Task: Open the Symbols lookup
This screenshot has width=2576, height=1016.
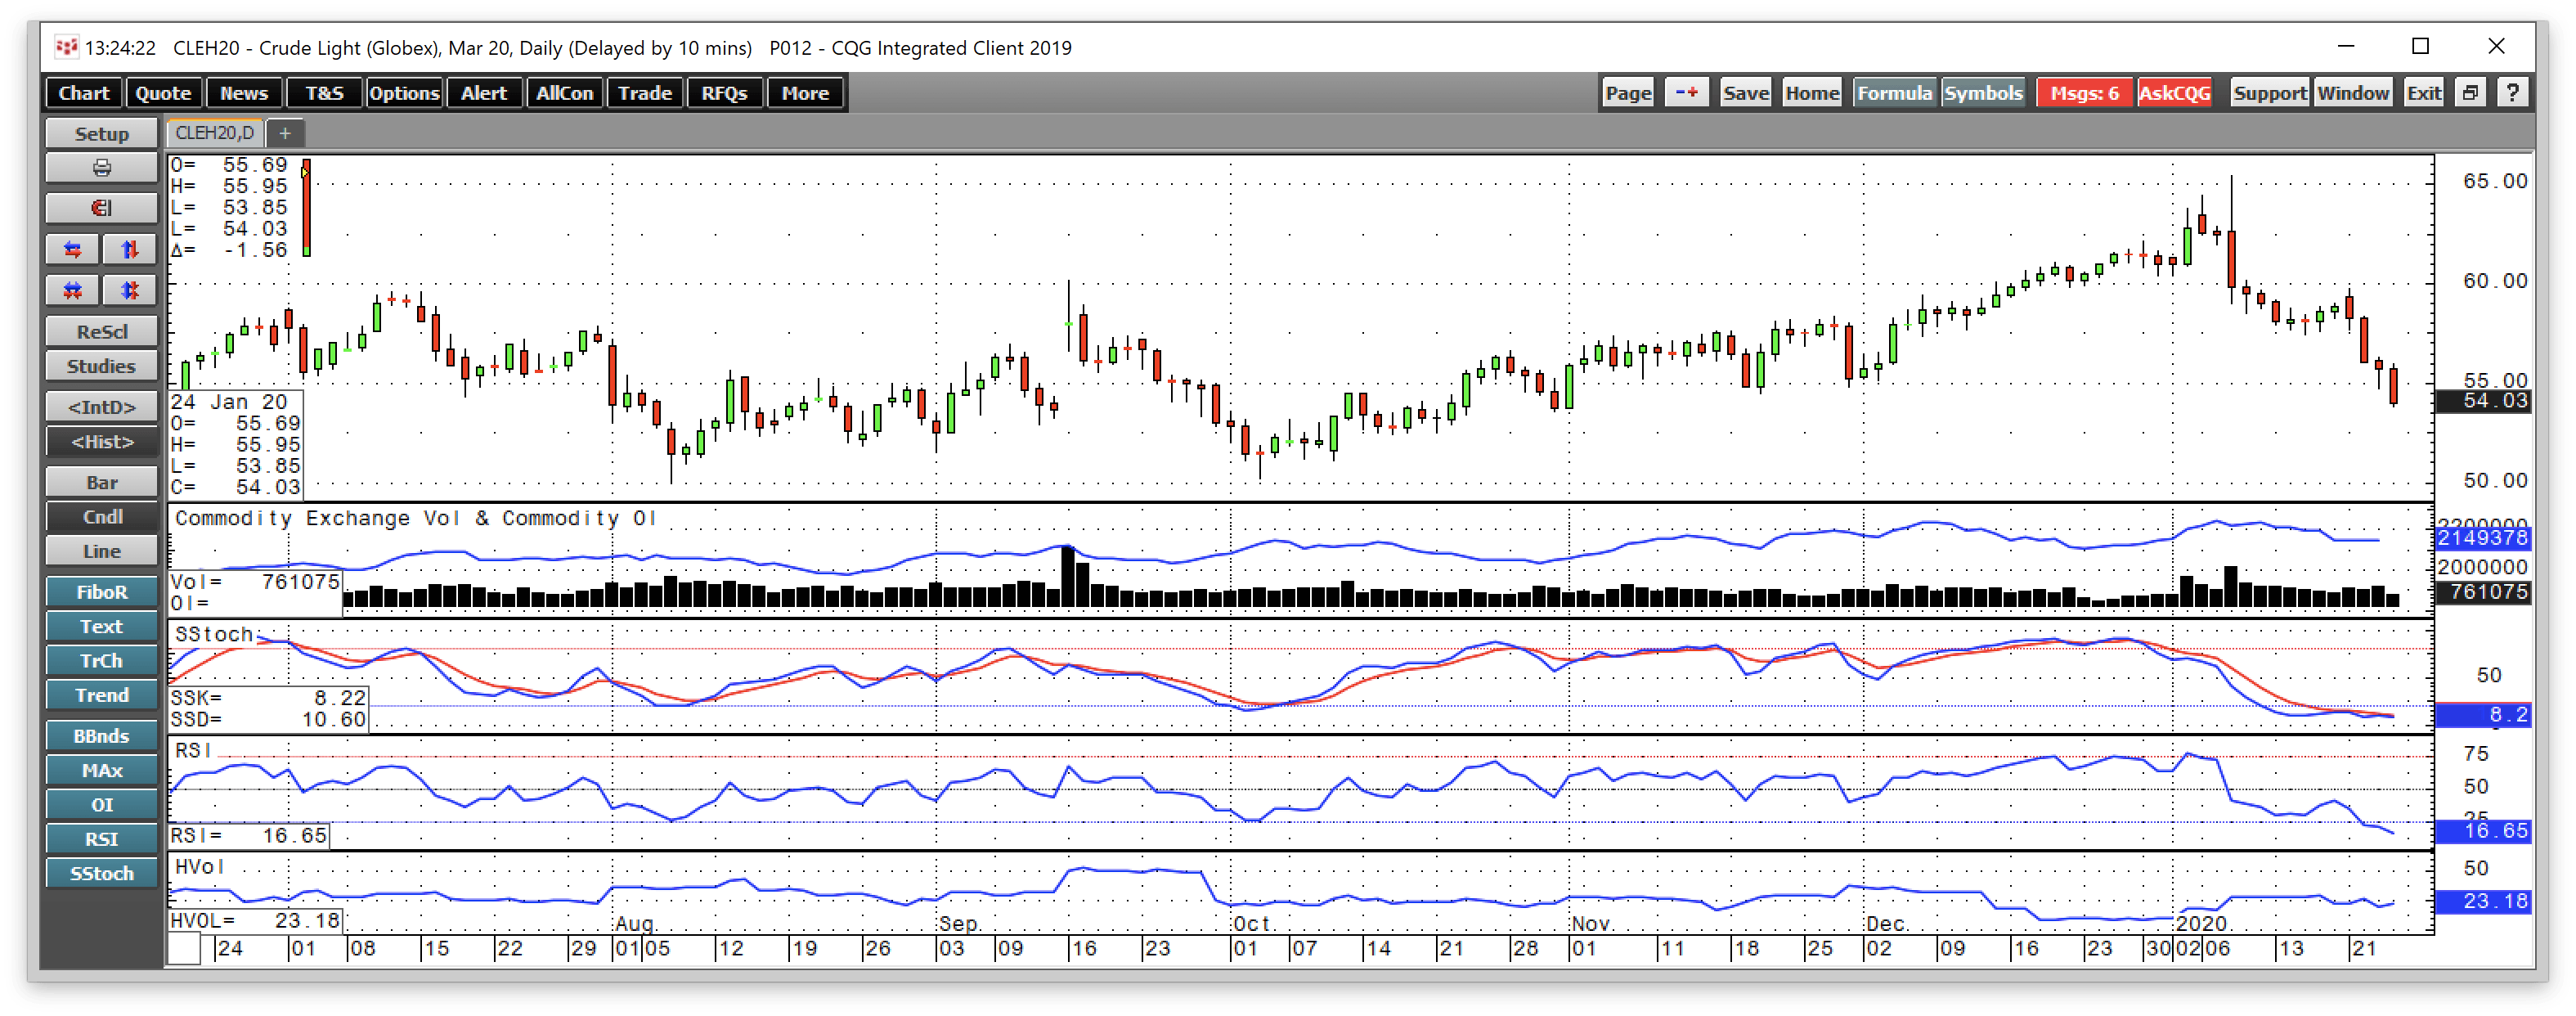Action: [1983, 93]
